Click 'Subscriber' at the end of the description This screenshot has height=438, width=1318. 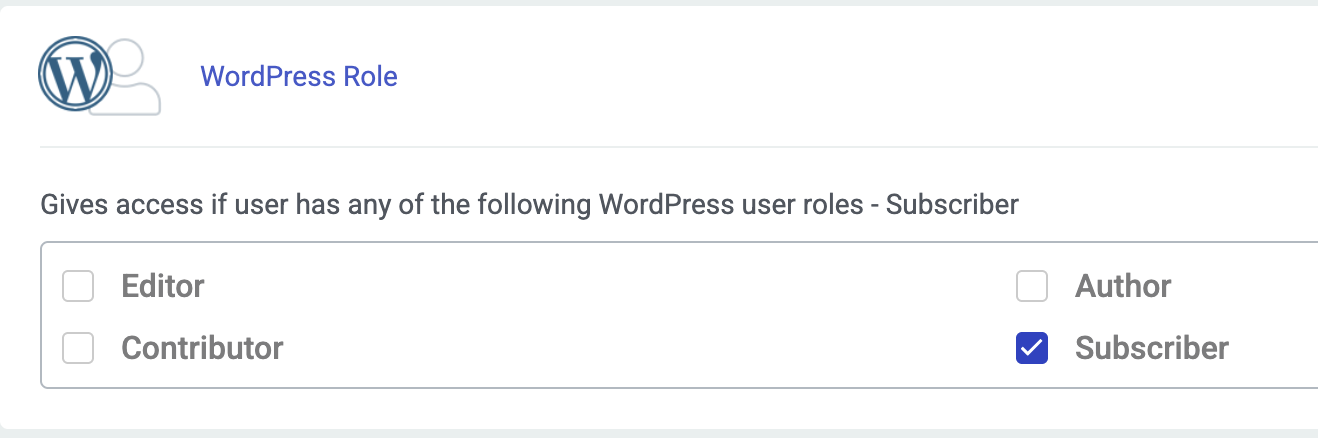click(x=952, y=206)
